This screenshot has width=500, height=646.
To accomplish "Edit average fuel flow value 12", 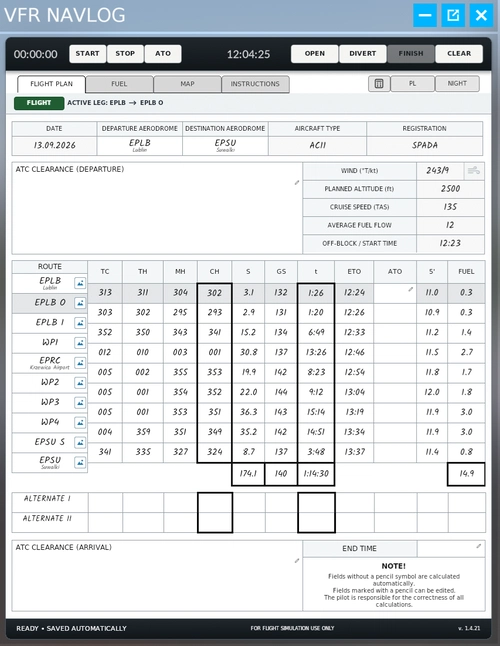I will (450, 225).
